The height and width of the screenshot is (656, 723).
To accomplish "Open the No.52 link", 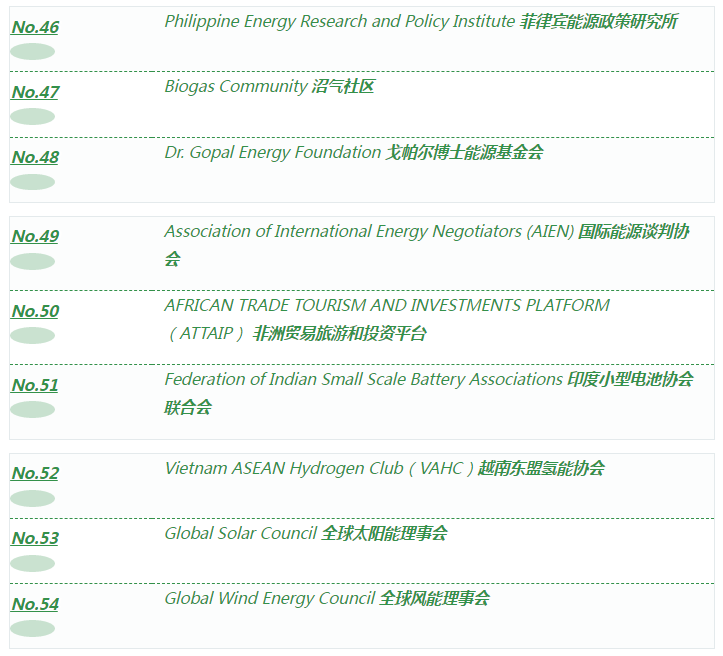I will 35,473.
